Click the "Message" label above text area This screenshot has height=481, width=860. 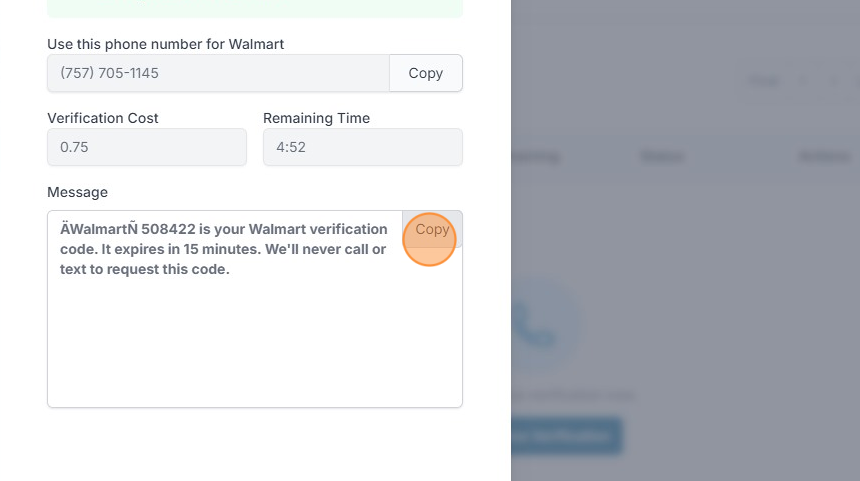[77, 192]
